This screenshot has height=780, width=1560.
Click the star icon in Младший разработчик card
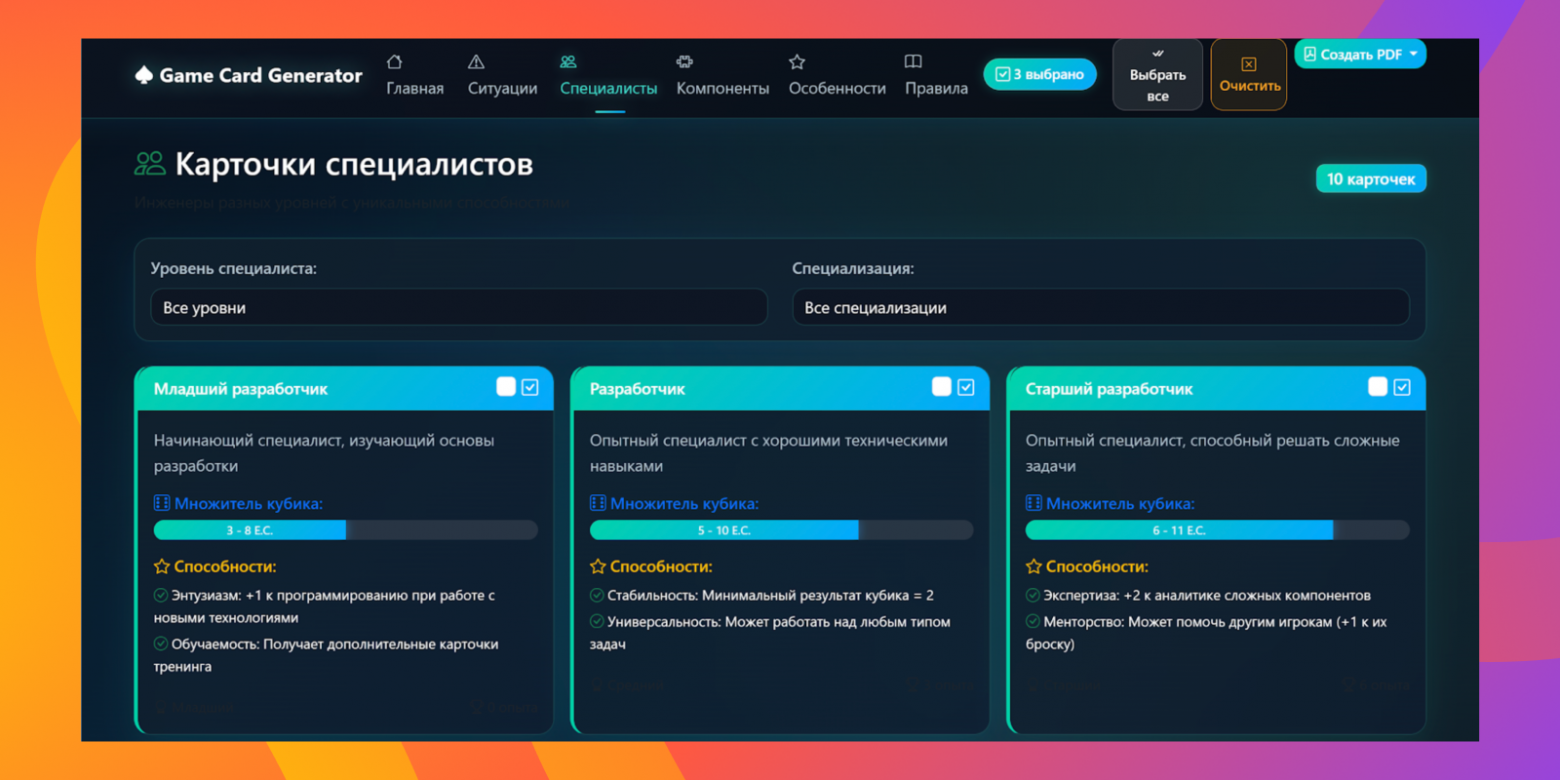pos(161,566)
